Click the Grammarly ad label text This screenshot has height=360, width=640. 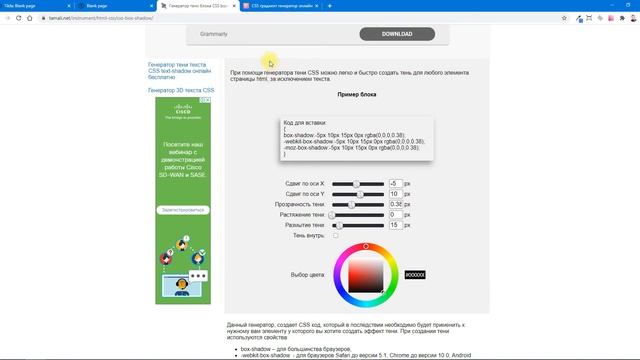(213, 34)
